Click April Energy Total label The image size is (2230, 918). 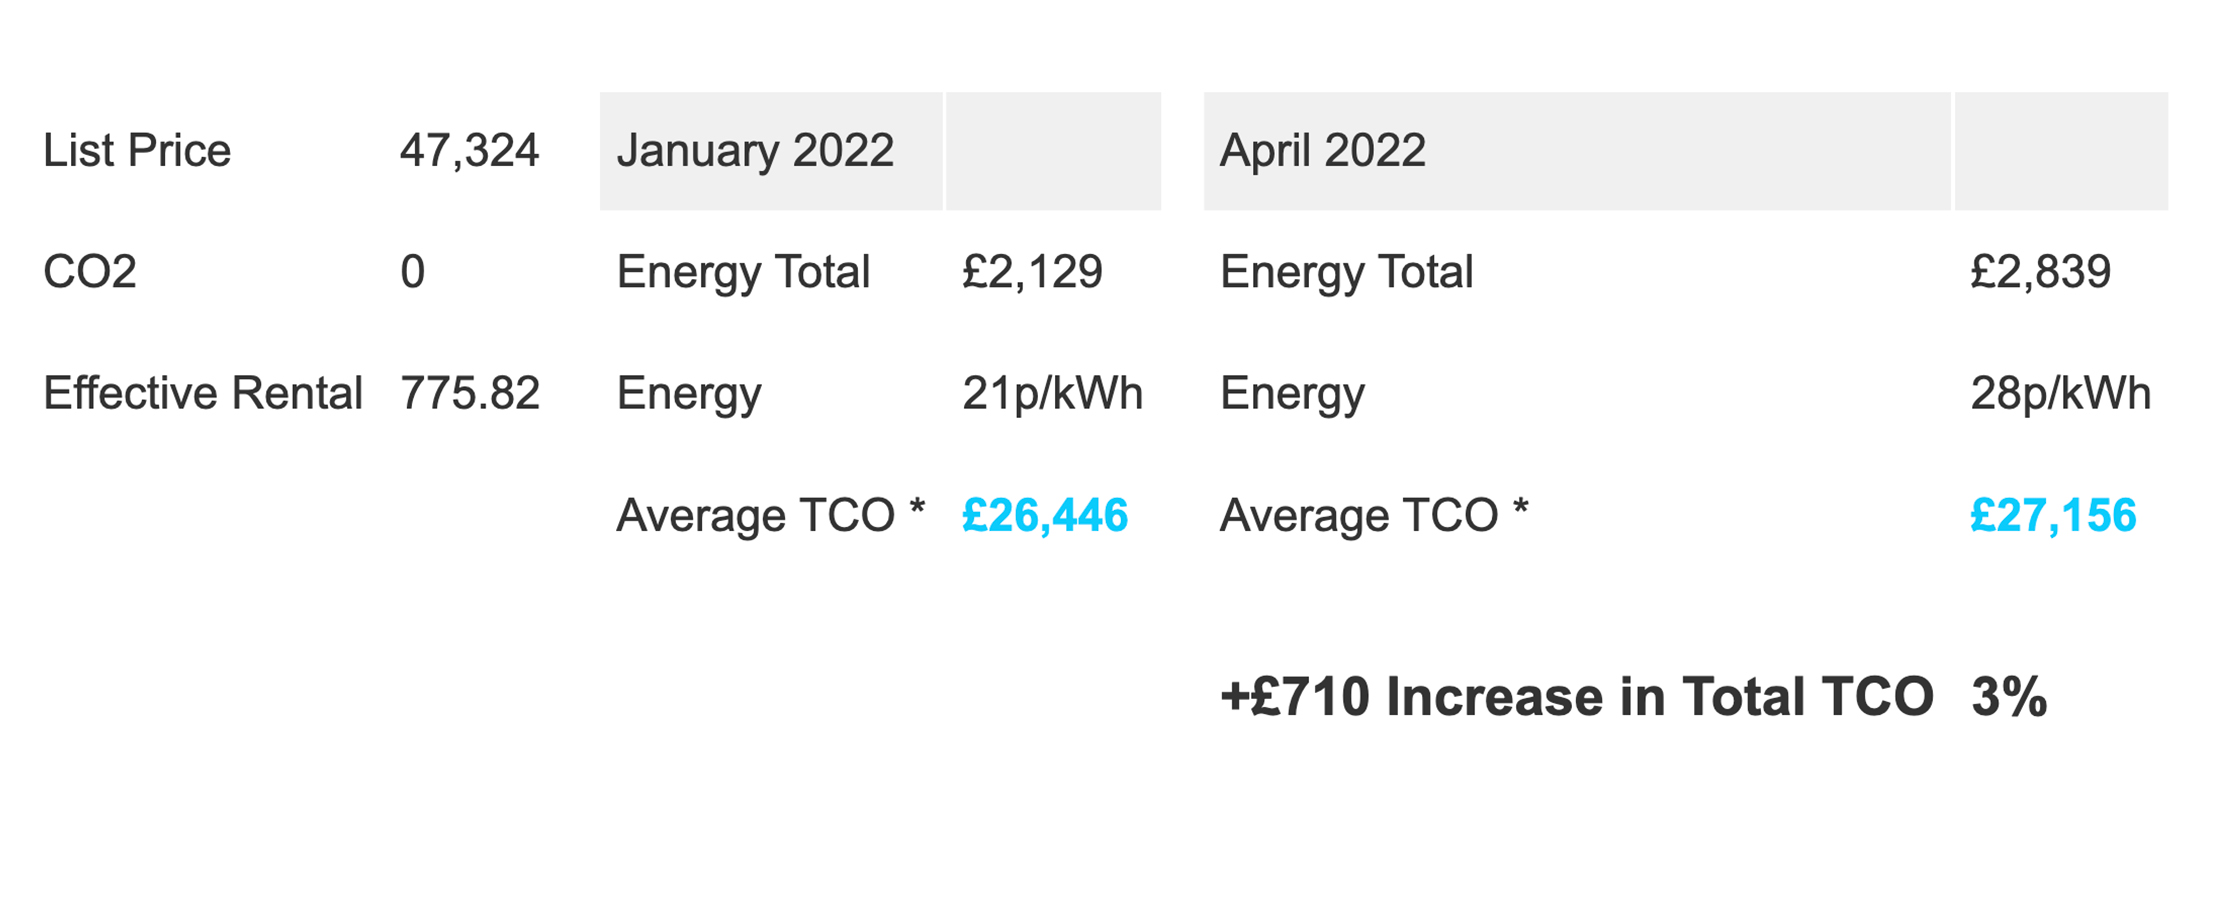1346,272
